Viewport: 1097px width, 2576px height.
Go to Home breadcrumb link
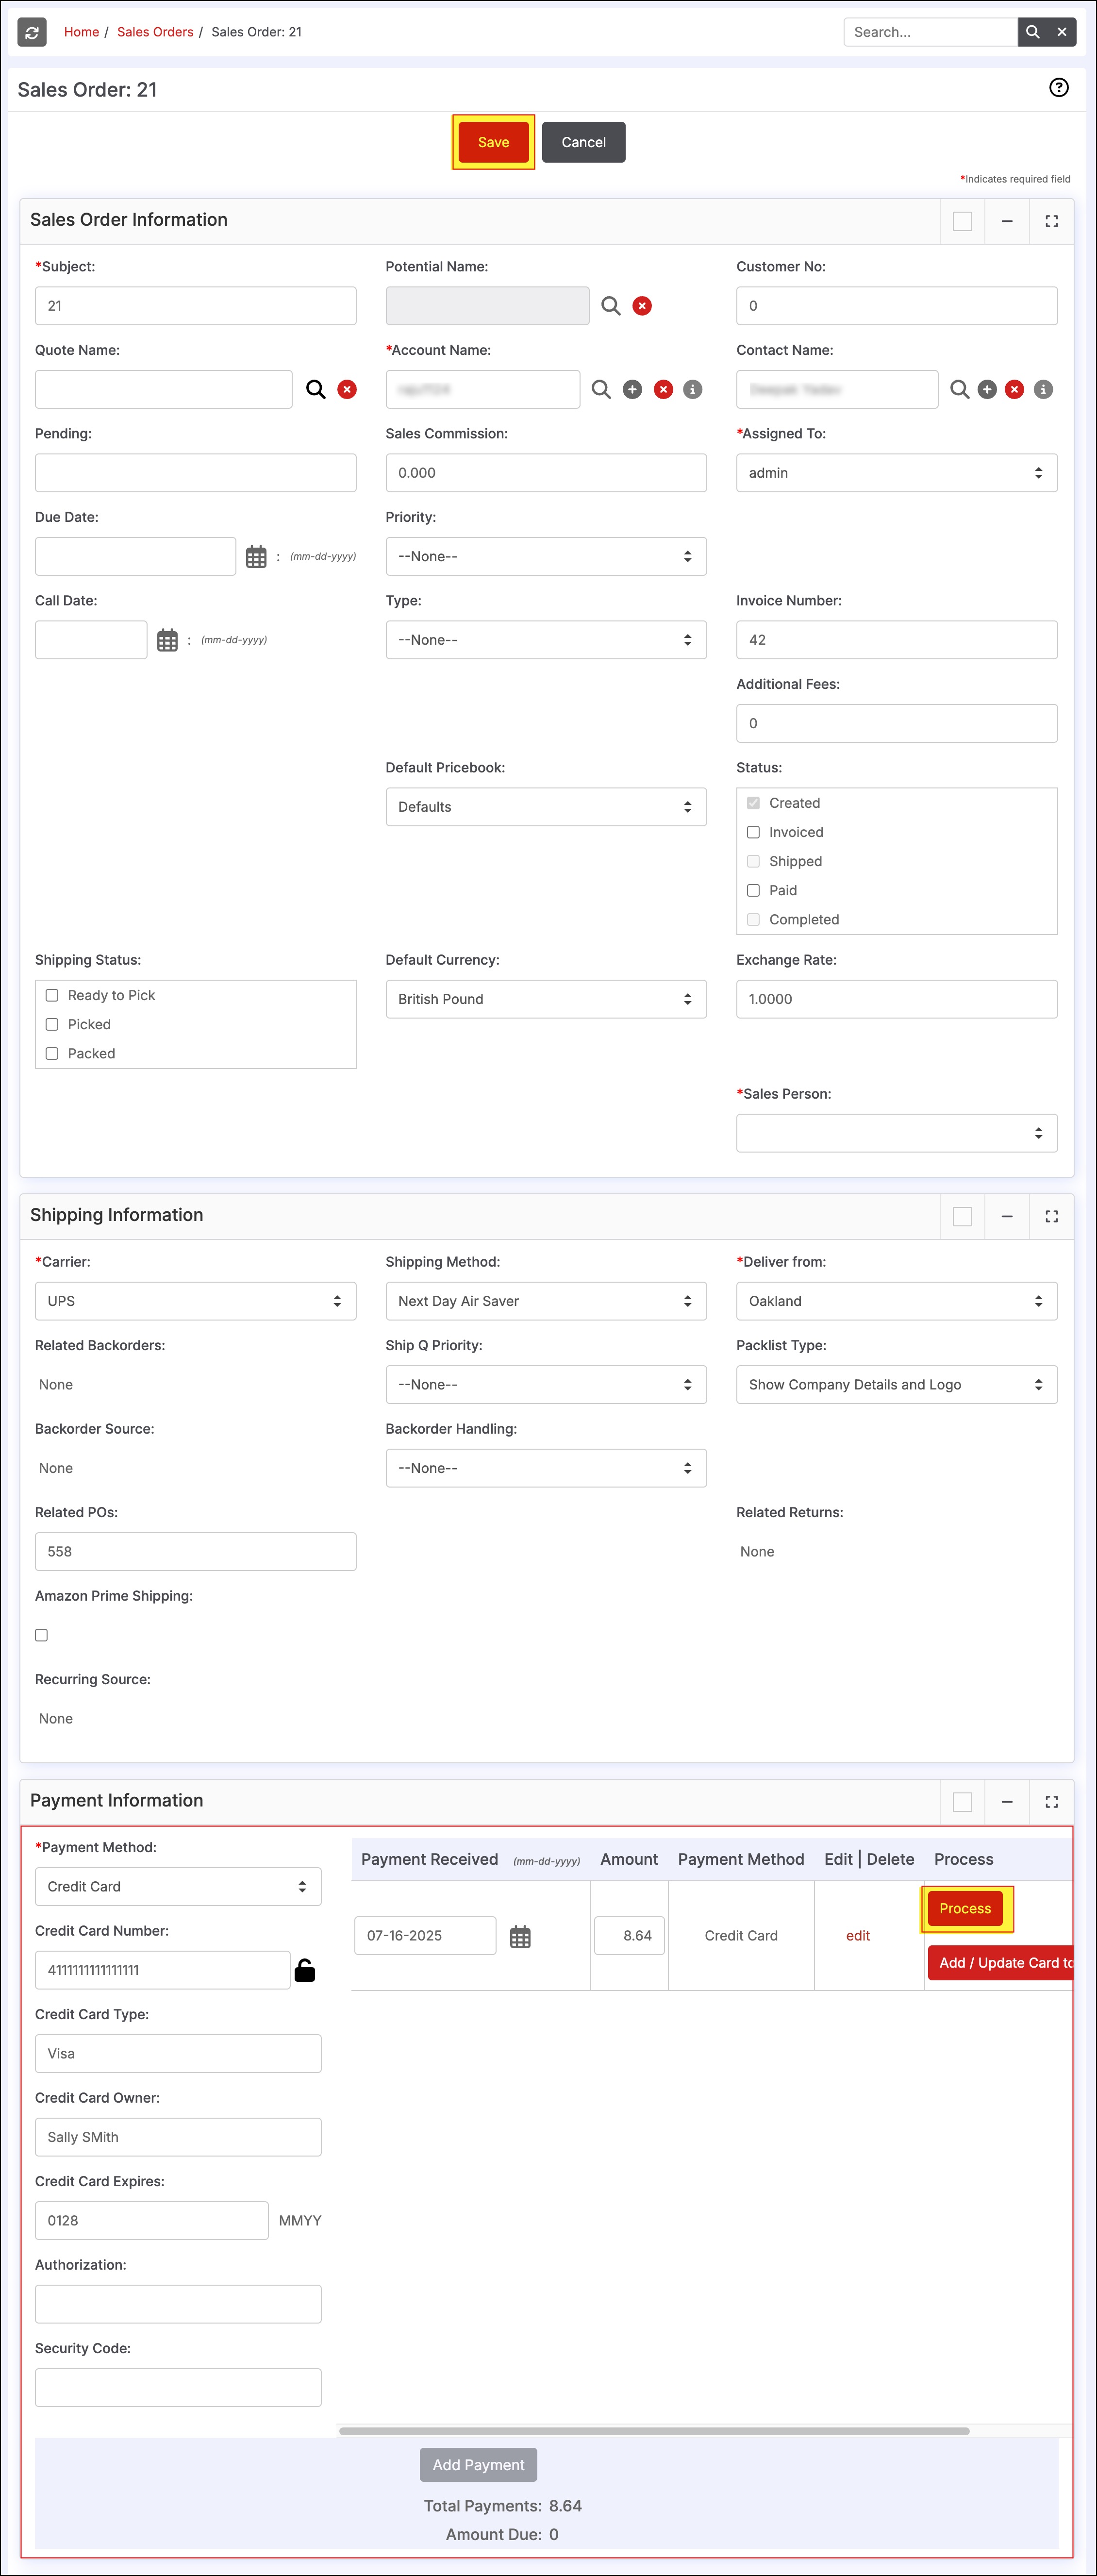(x=81, y=32)
